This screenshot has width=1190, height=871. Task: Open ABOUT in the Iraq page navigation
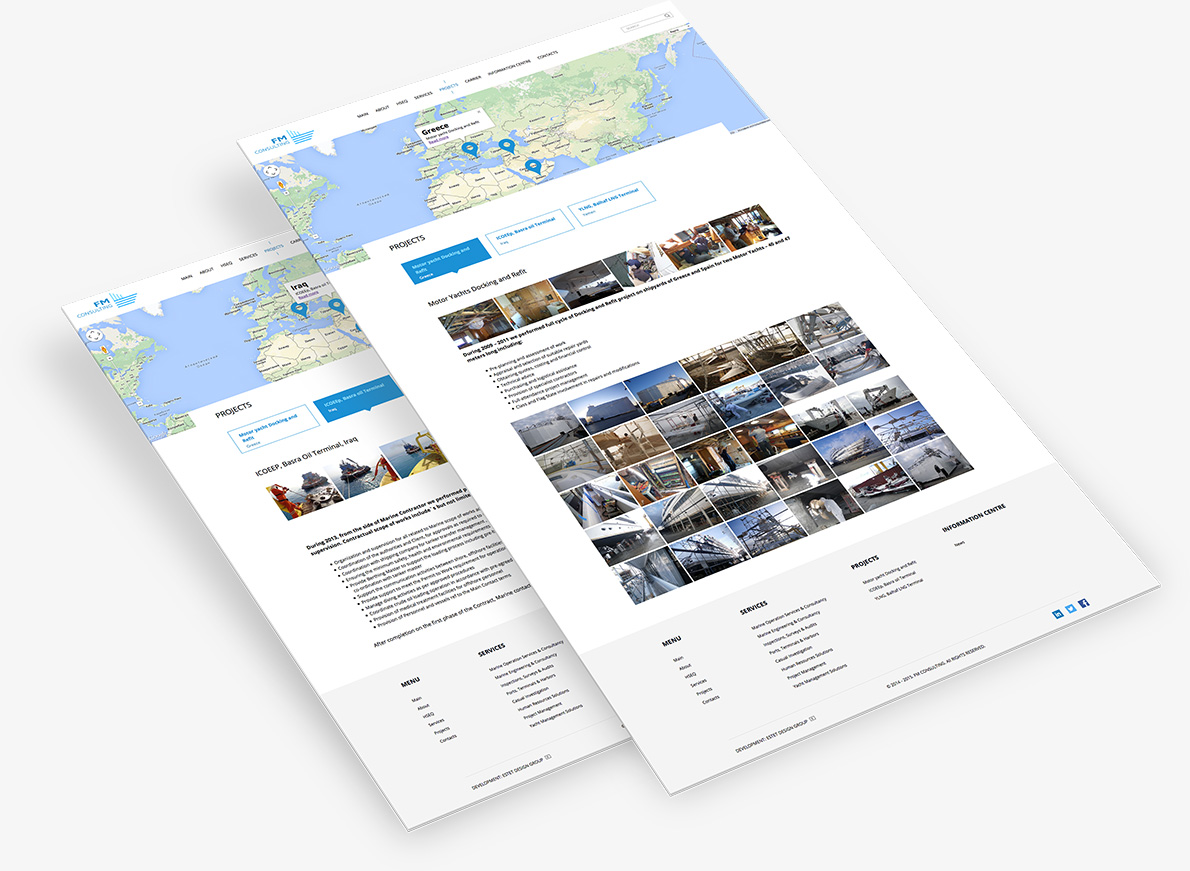[x=206, y=271]
